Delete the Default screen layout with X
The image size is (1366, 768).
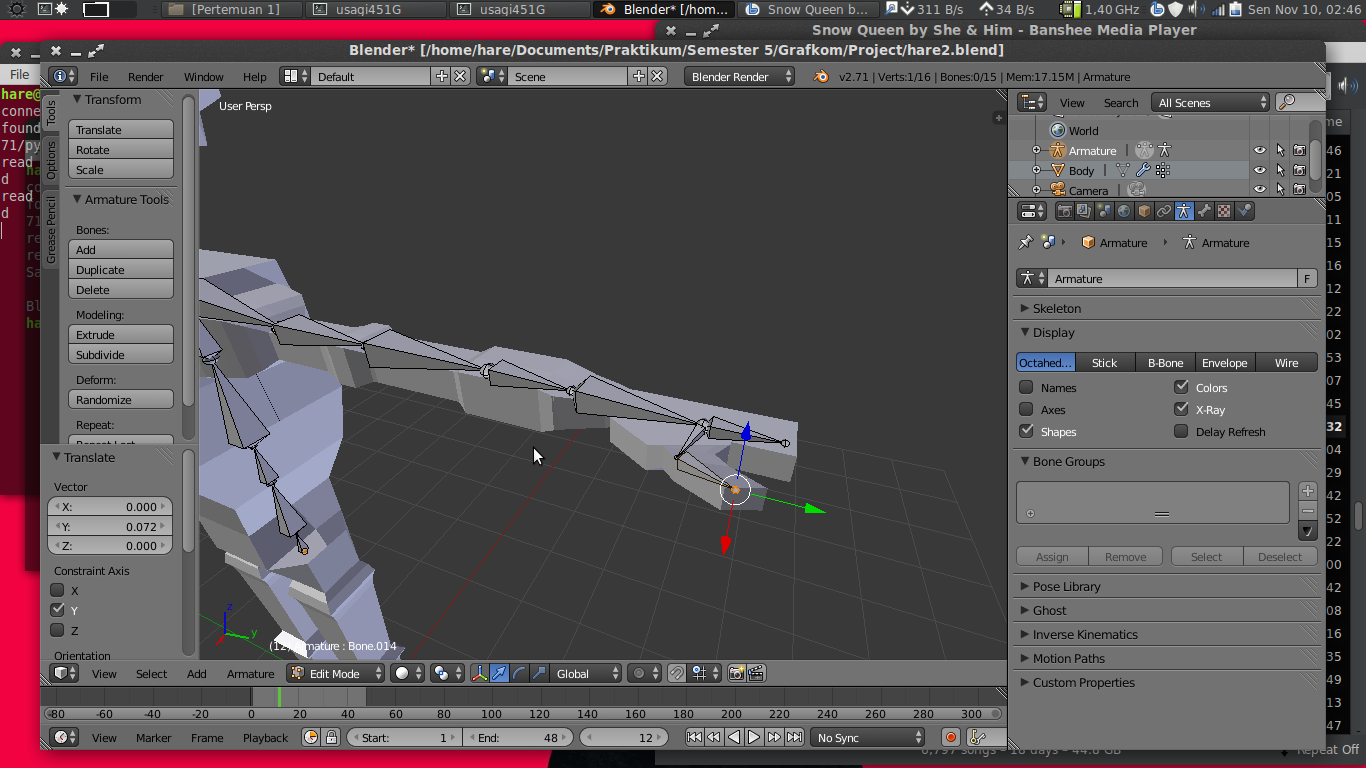[x=460, y=76]
